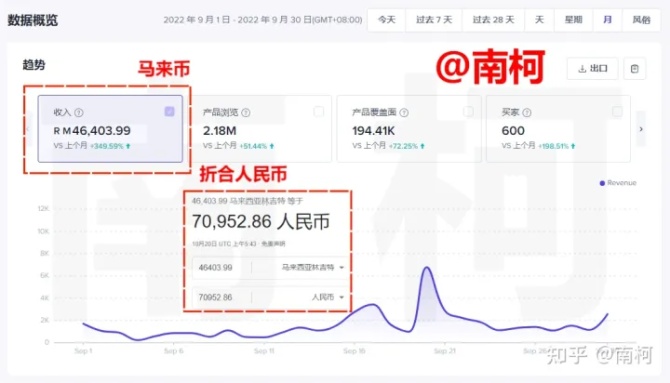Click the Sep 21 axis label
This screenshot has width=670, height=383.
445,351
